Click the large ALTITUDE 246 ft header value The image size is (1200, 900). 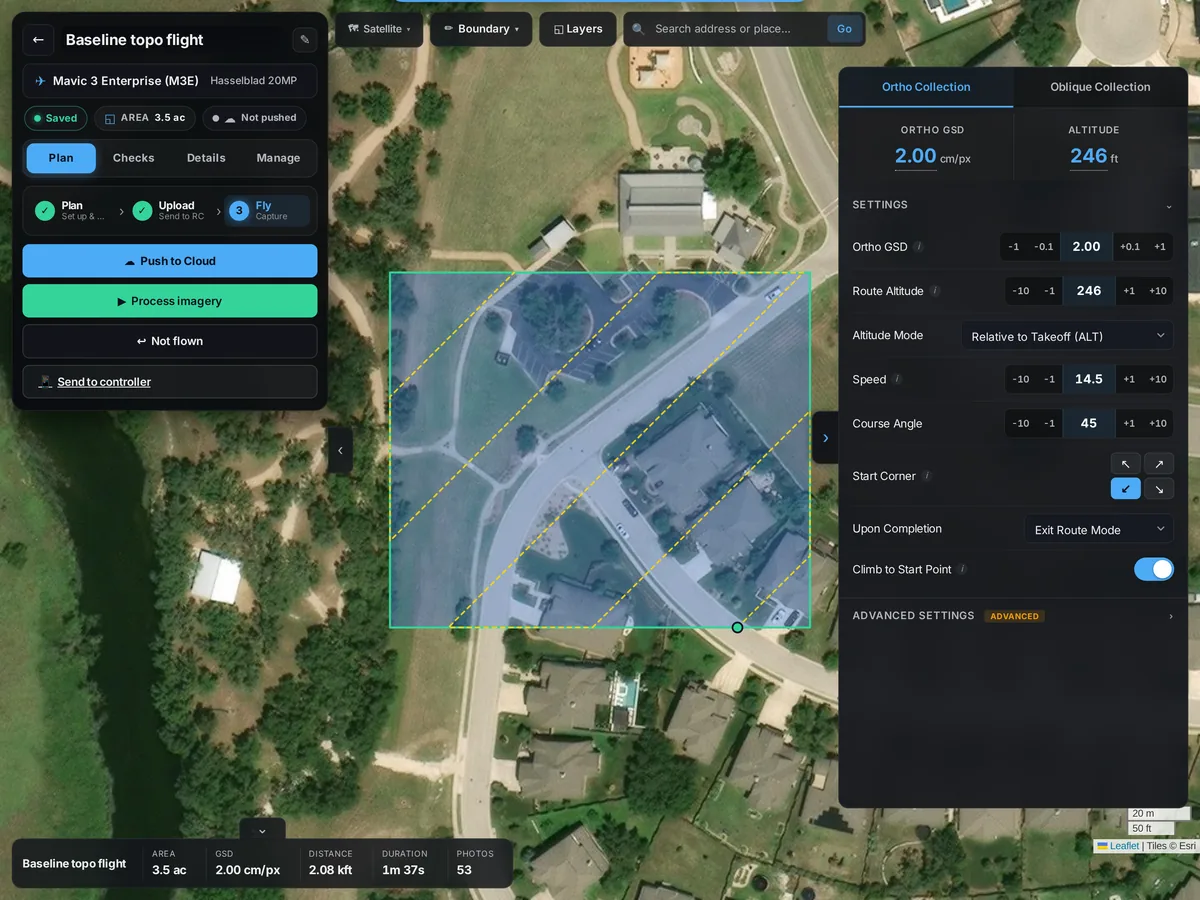(1088, 156)
